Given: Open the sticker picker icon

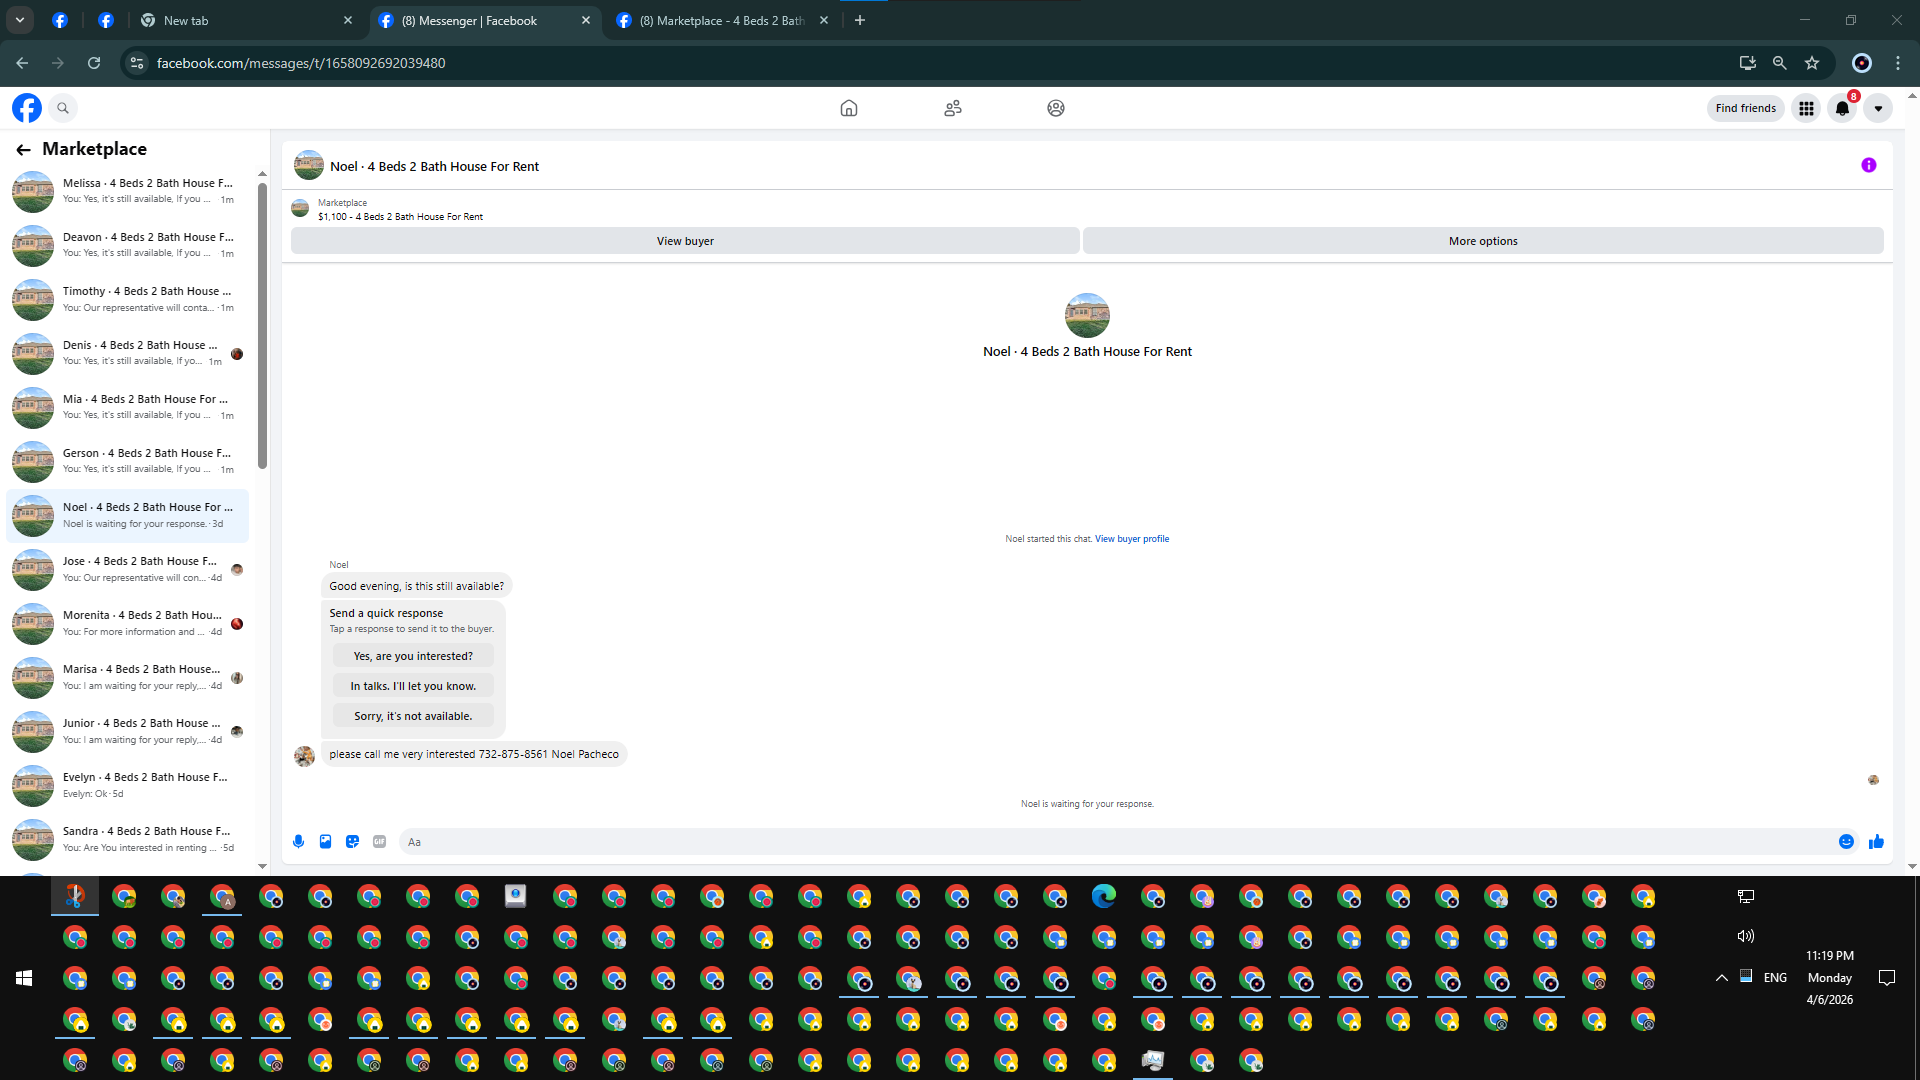Looking at the screenshot, I should click(x=352, y=842).
